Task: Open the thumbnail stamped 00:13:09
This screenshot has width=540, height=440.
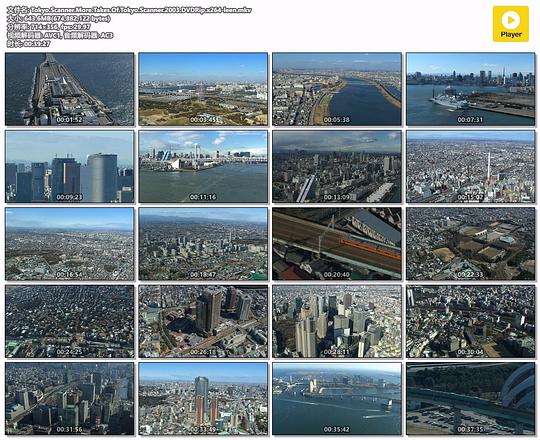Action: coord(337,167)
